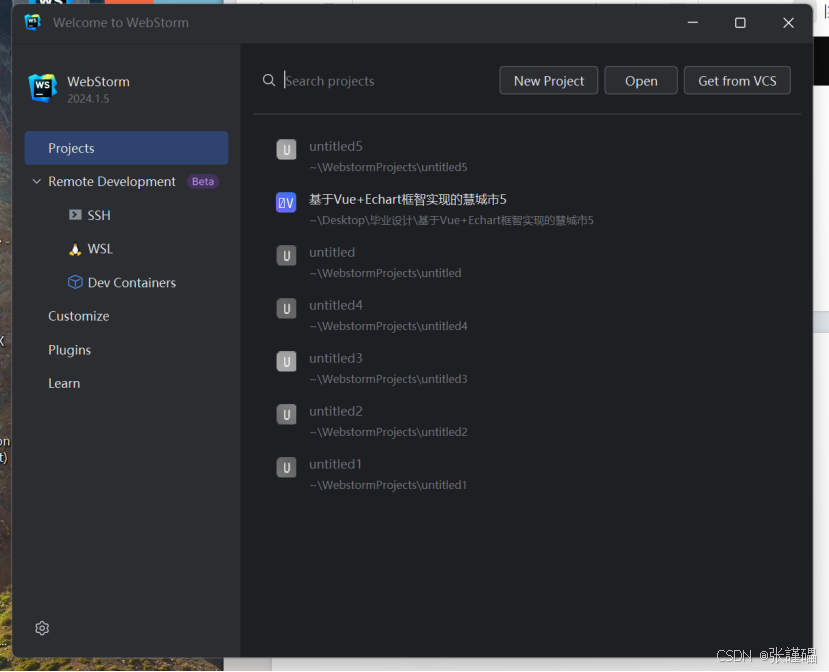Click the untitled1 project icon
Viewport: 829px width, 672px height.
click(286, 467)
